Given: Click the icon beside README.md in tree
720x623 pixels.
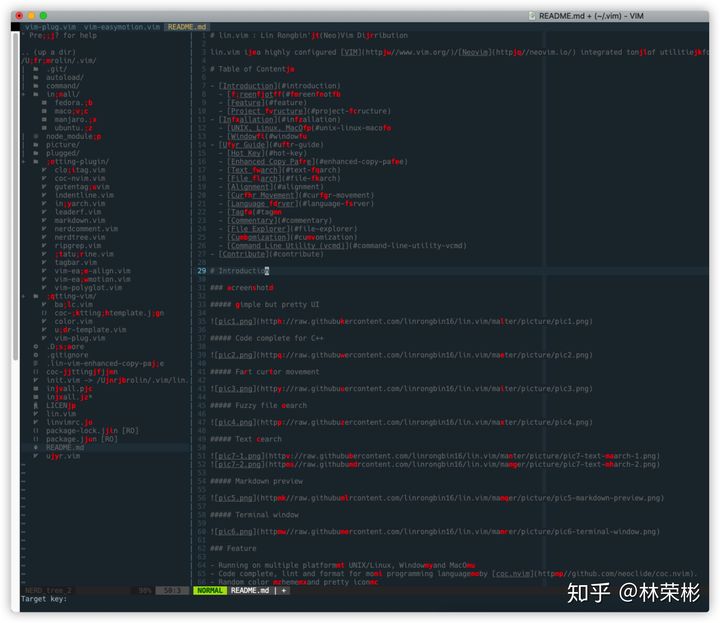Looking at the screenshot, I should [x=36, y=447].
